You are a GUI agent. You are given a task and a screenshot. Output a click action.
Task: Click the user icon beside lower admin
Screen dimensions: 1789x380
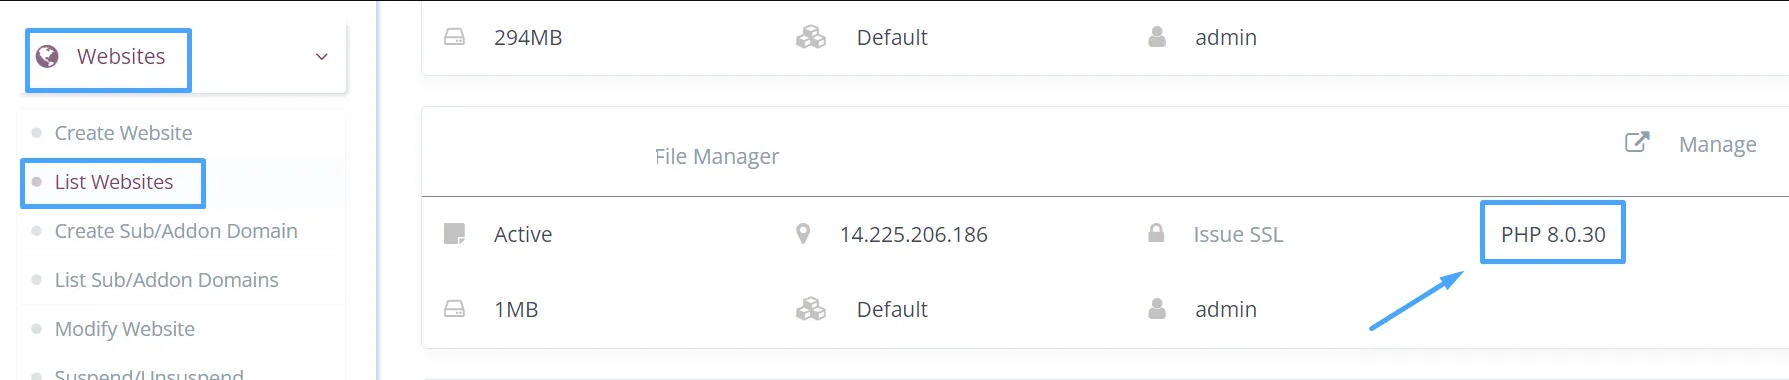[x=1157, y=308]
